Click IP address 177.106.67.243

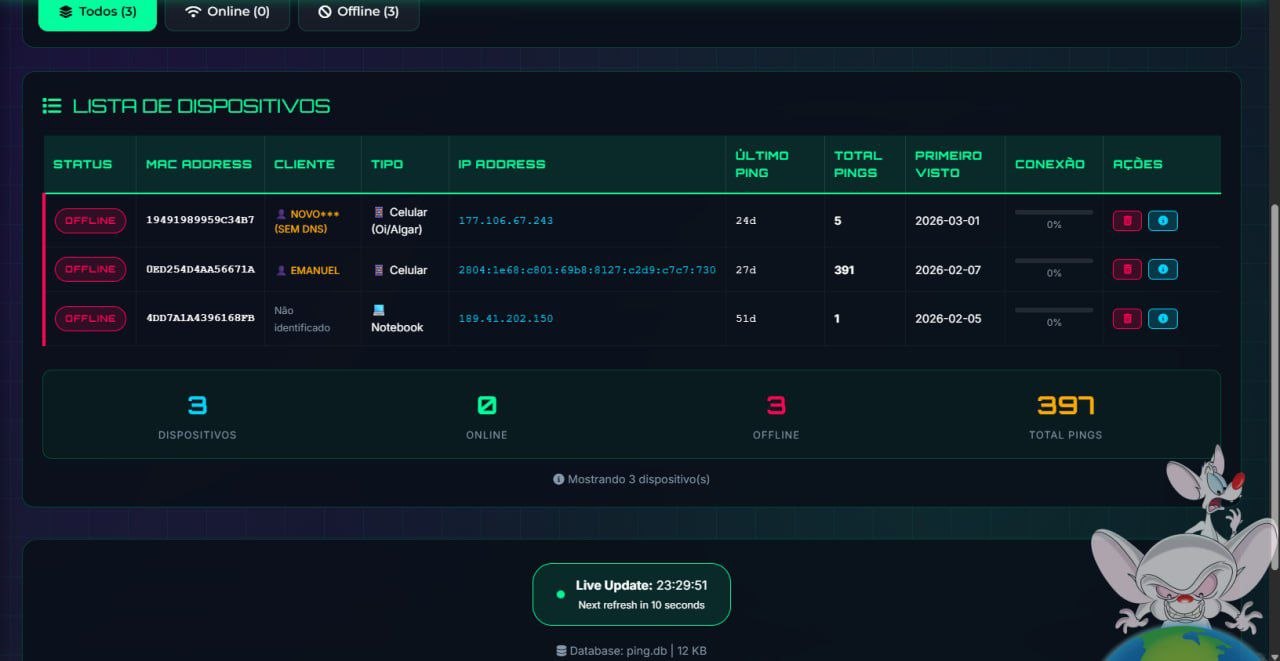[x=505, y=221]
